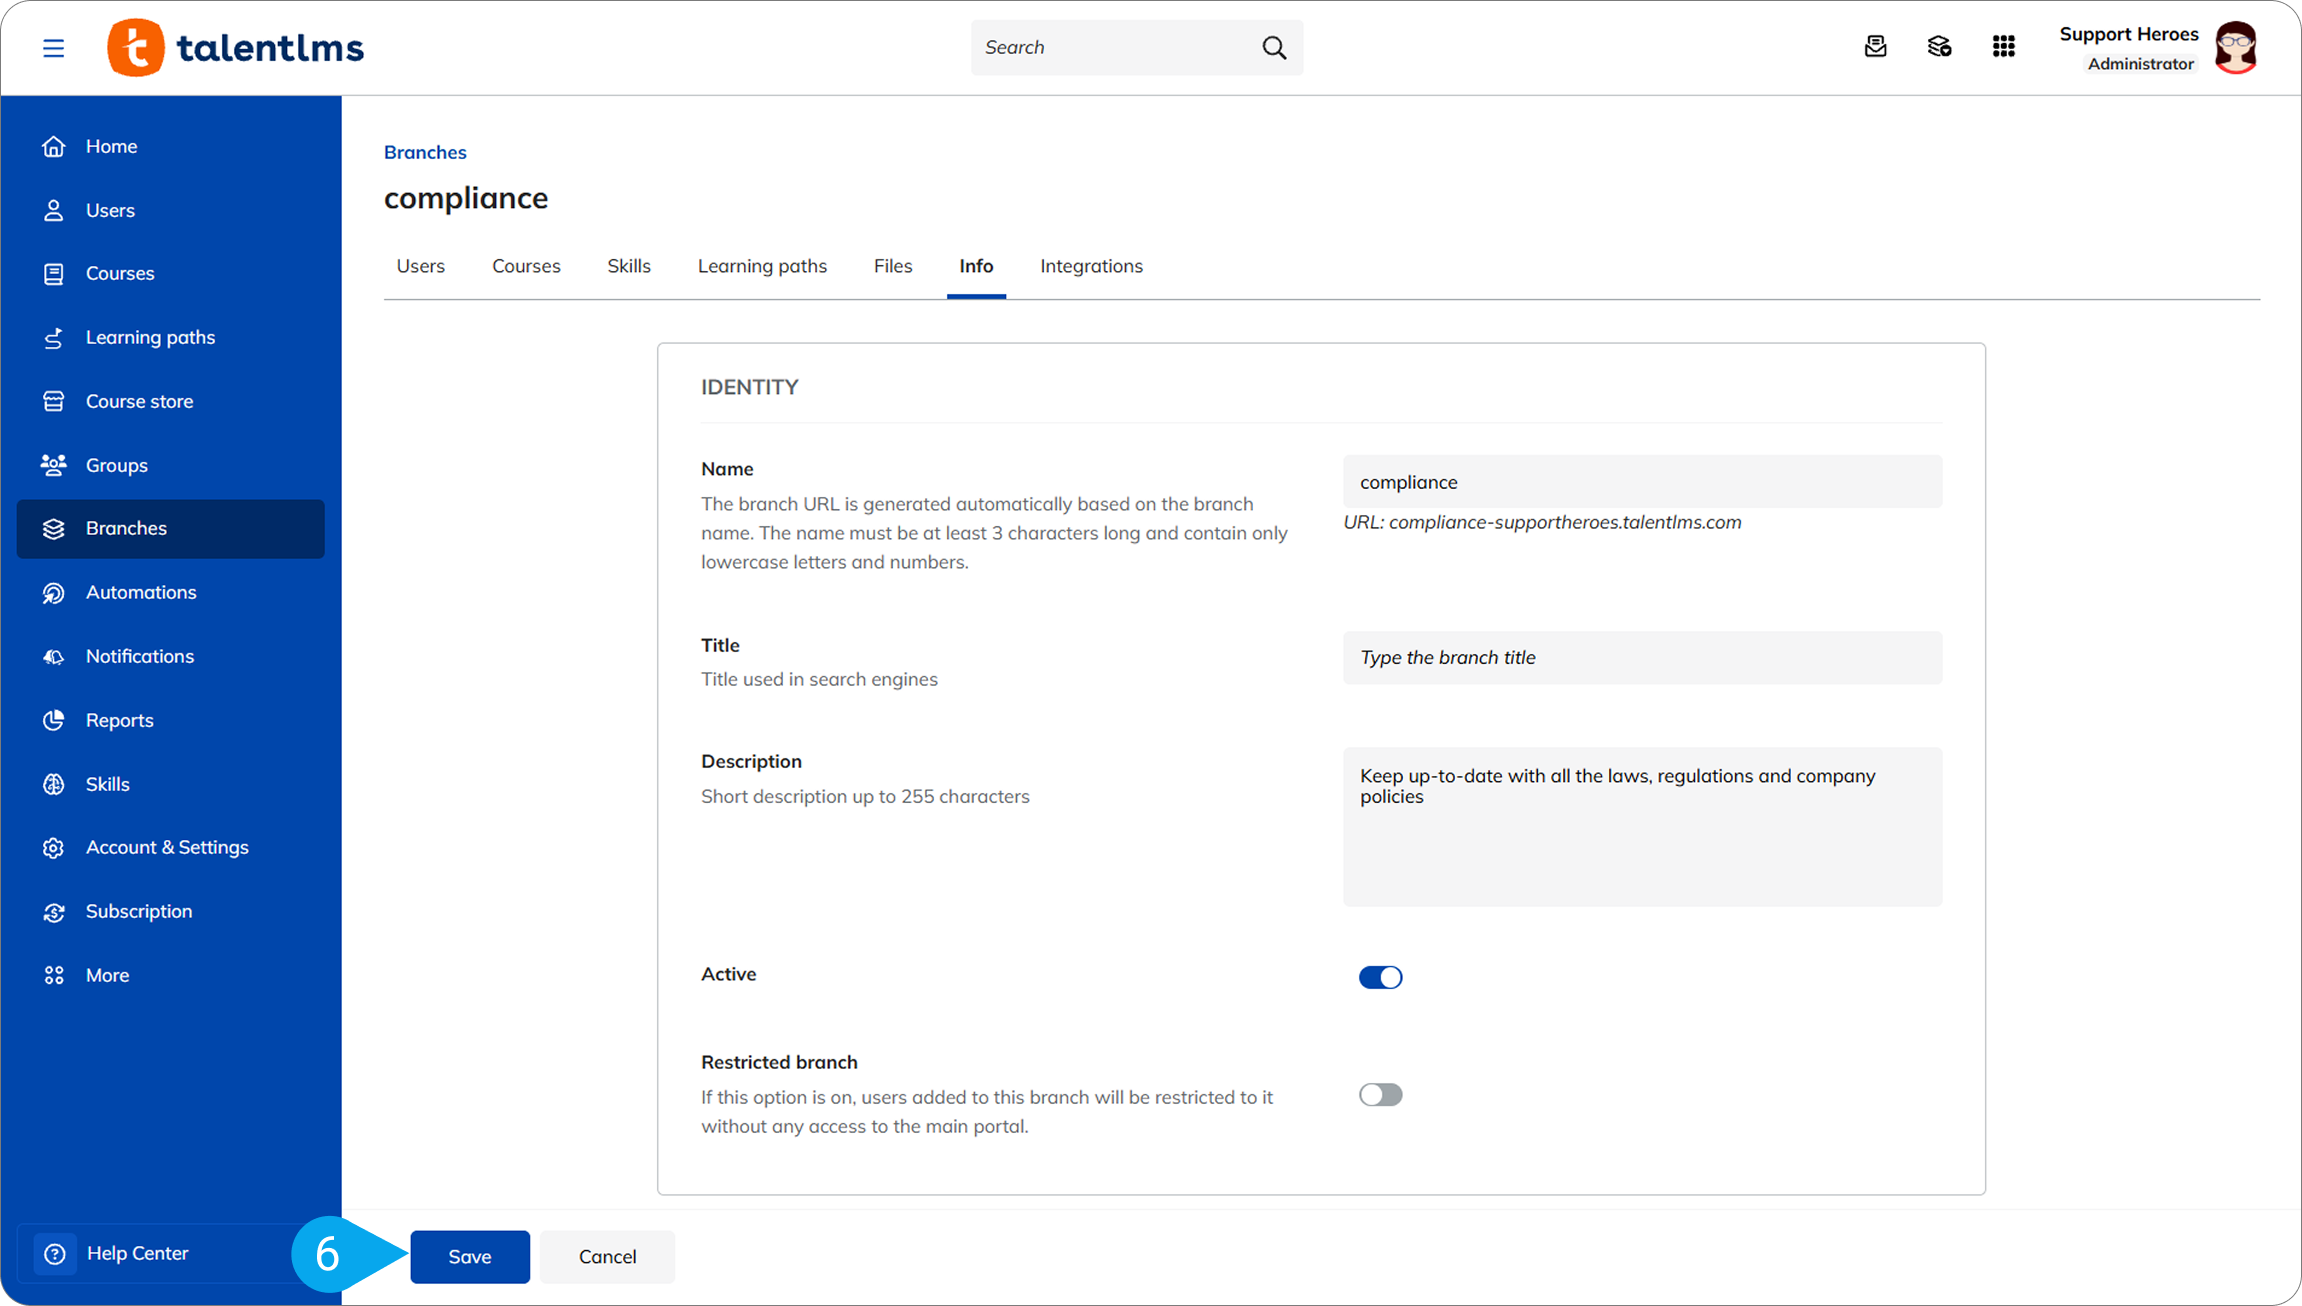Open Learning paths label in sidebar
This screenshot has height=1306, width=2302.
(x=150, y=337)
